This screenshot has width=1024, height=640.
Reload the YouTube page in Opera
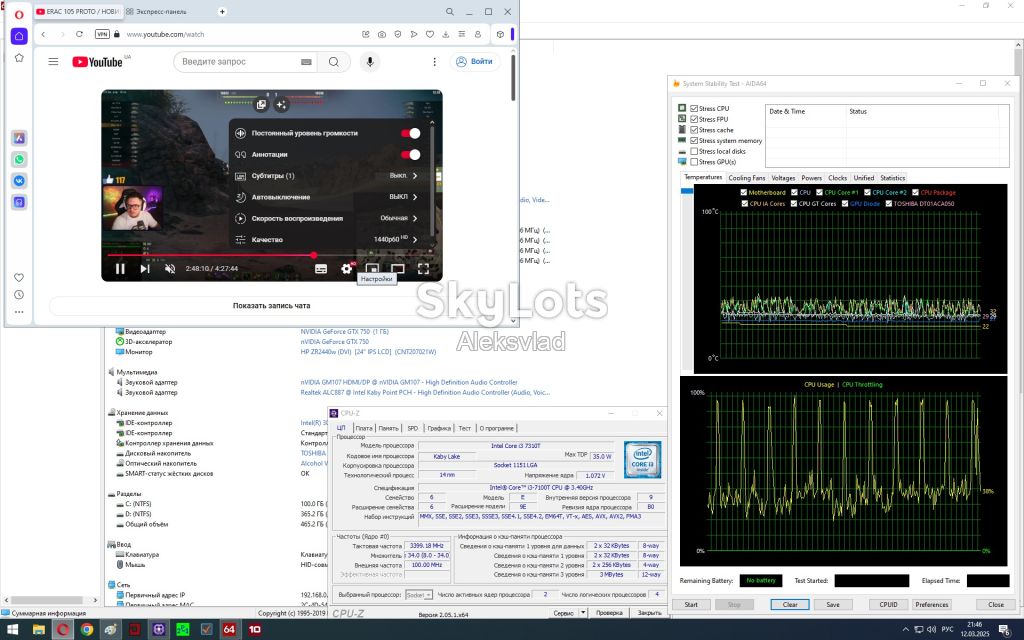point(79,34)
